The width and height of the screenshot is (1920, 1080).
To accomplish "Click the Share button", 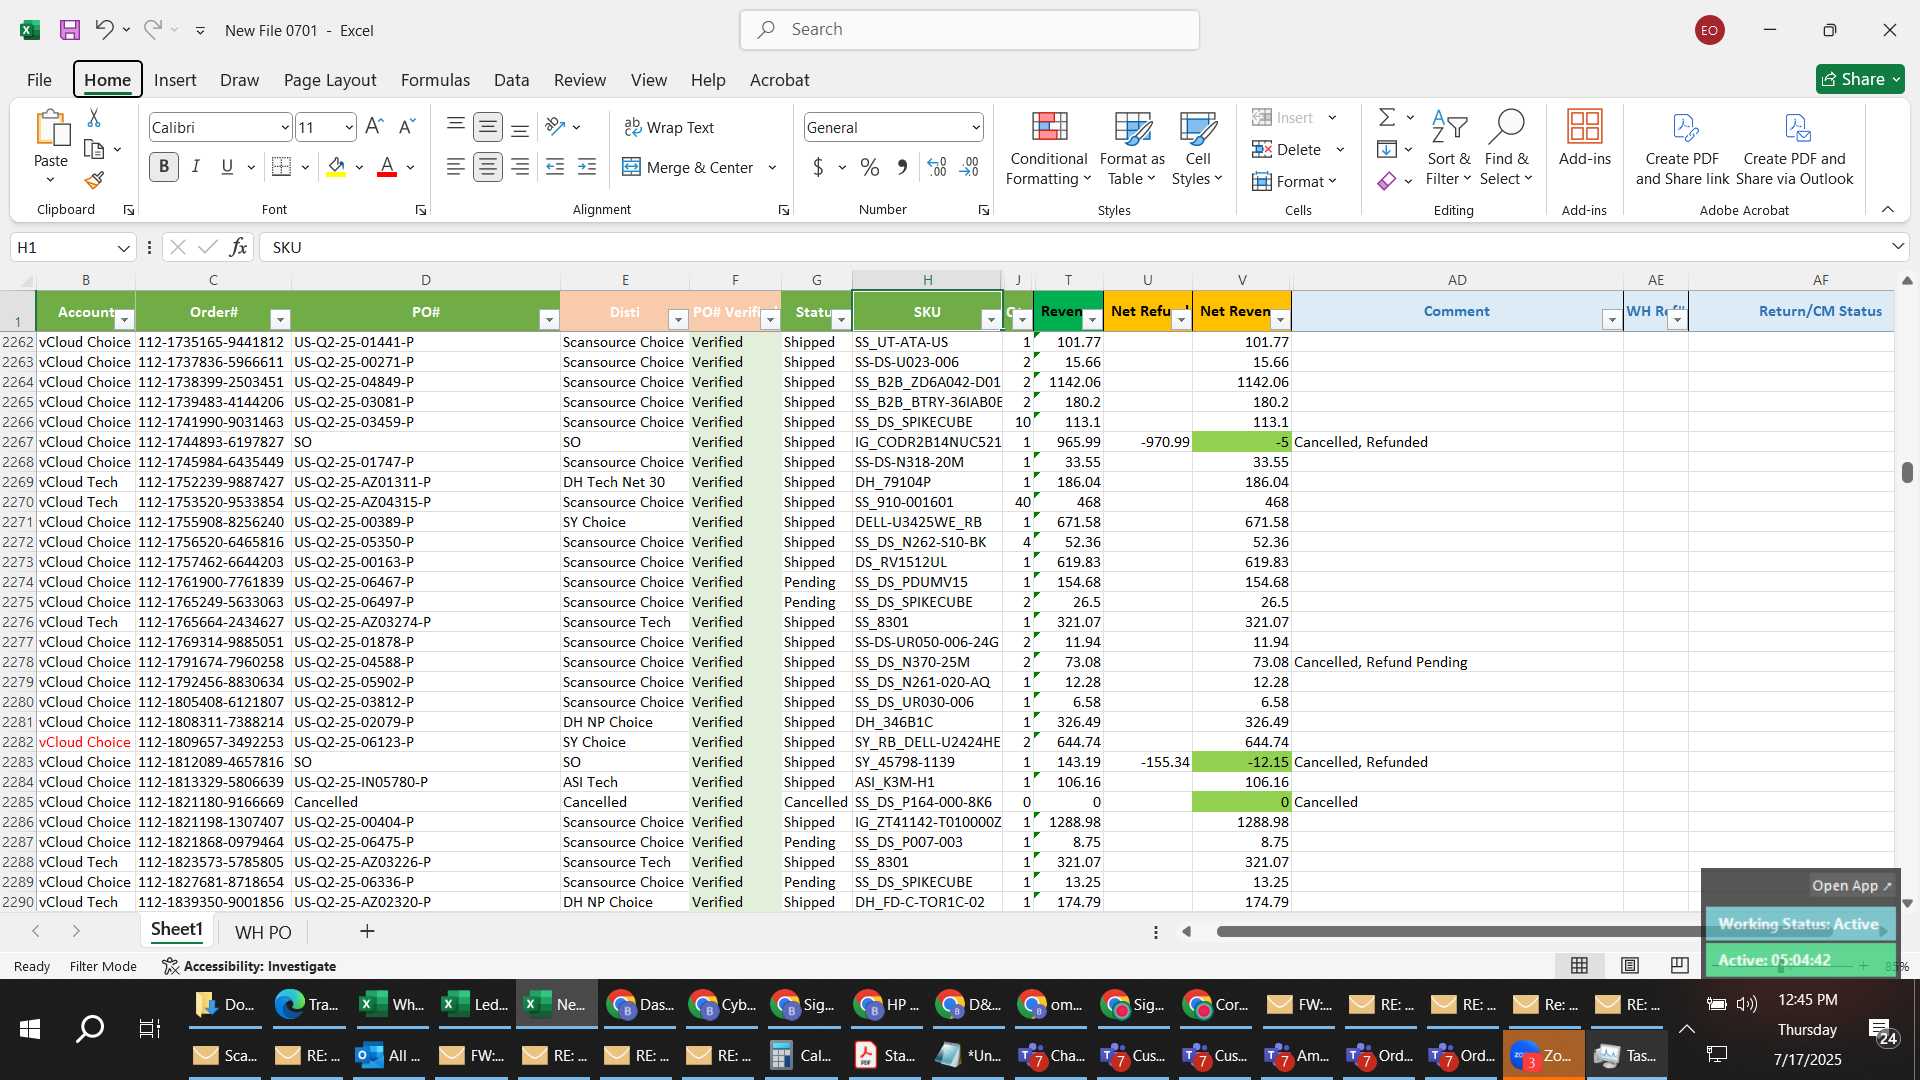I will click(x=1860, y=79).
